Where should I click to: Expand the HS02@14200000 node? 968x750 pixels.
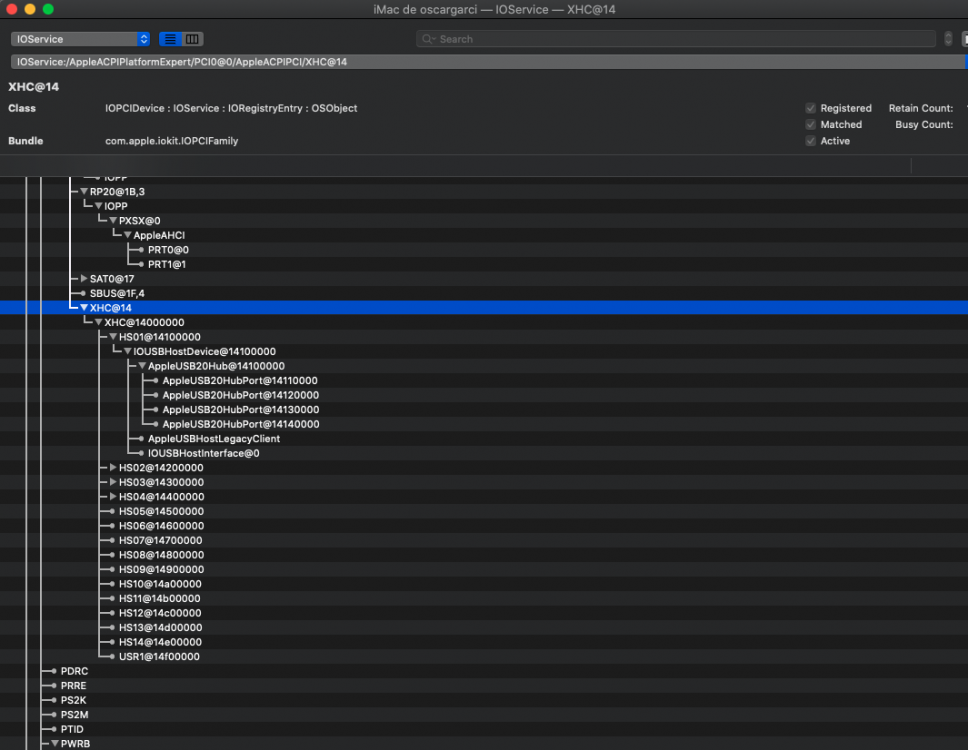tap(113, 467)
